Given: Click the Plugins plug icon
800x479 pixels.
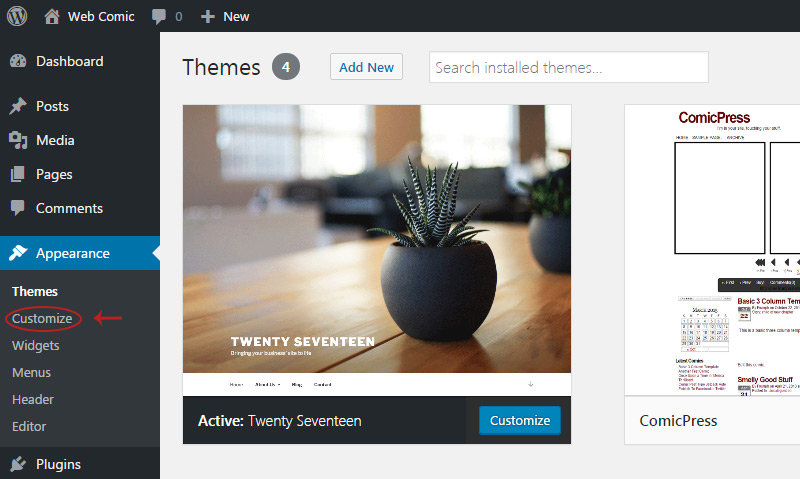Looking at the screenshot, I should 18,464.
